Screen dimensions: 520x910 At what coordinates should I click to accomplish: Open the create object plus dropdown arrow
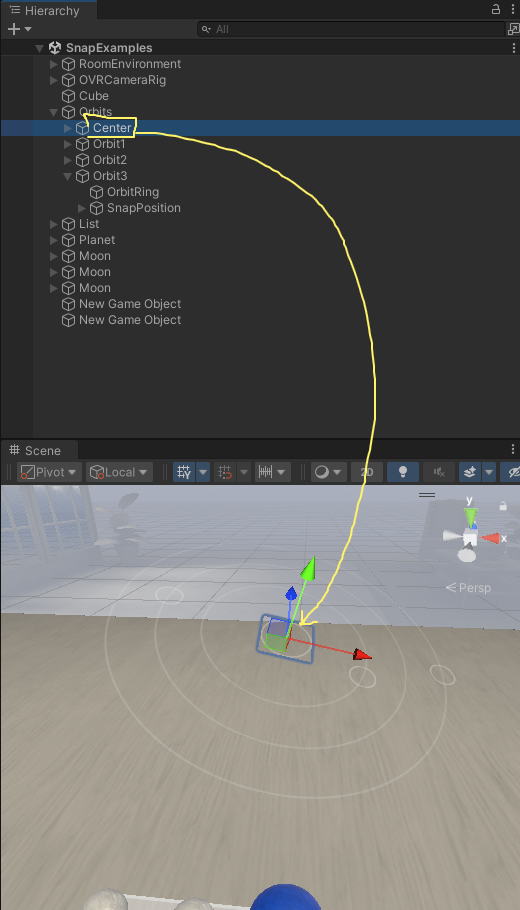tap(28, 29)
